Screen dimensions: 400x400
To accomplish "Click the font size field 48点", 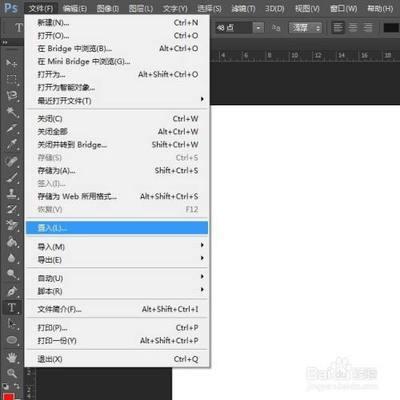I will [233, 28].
